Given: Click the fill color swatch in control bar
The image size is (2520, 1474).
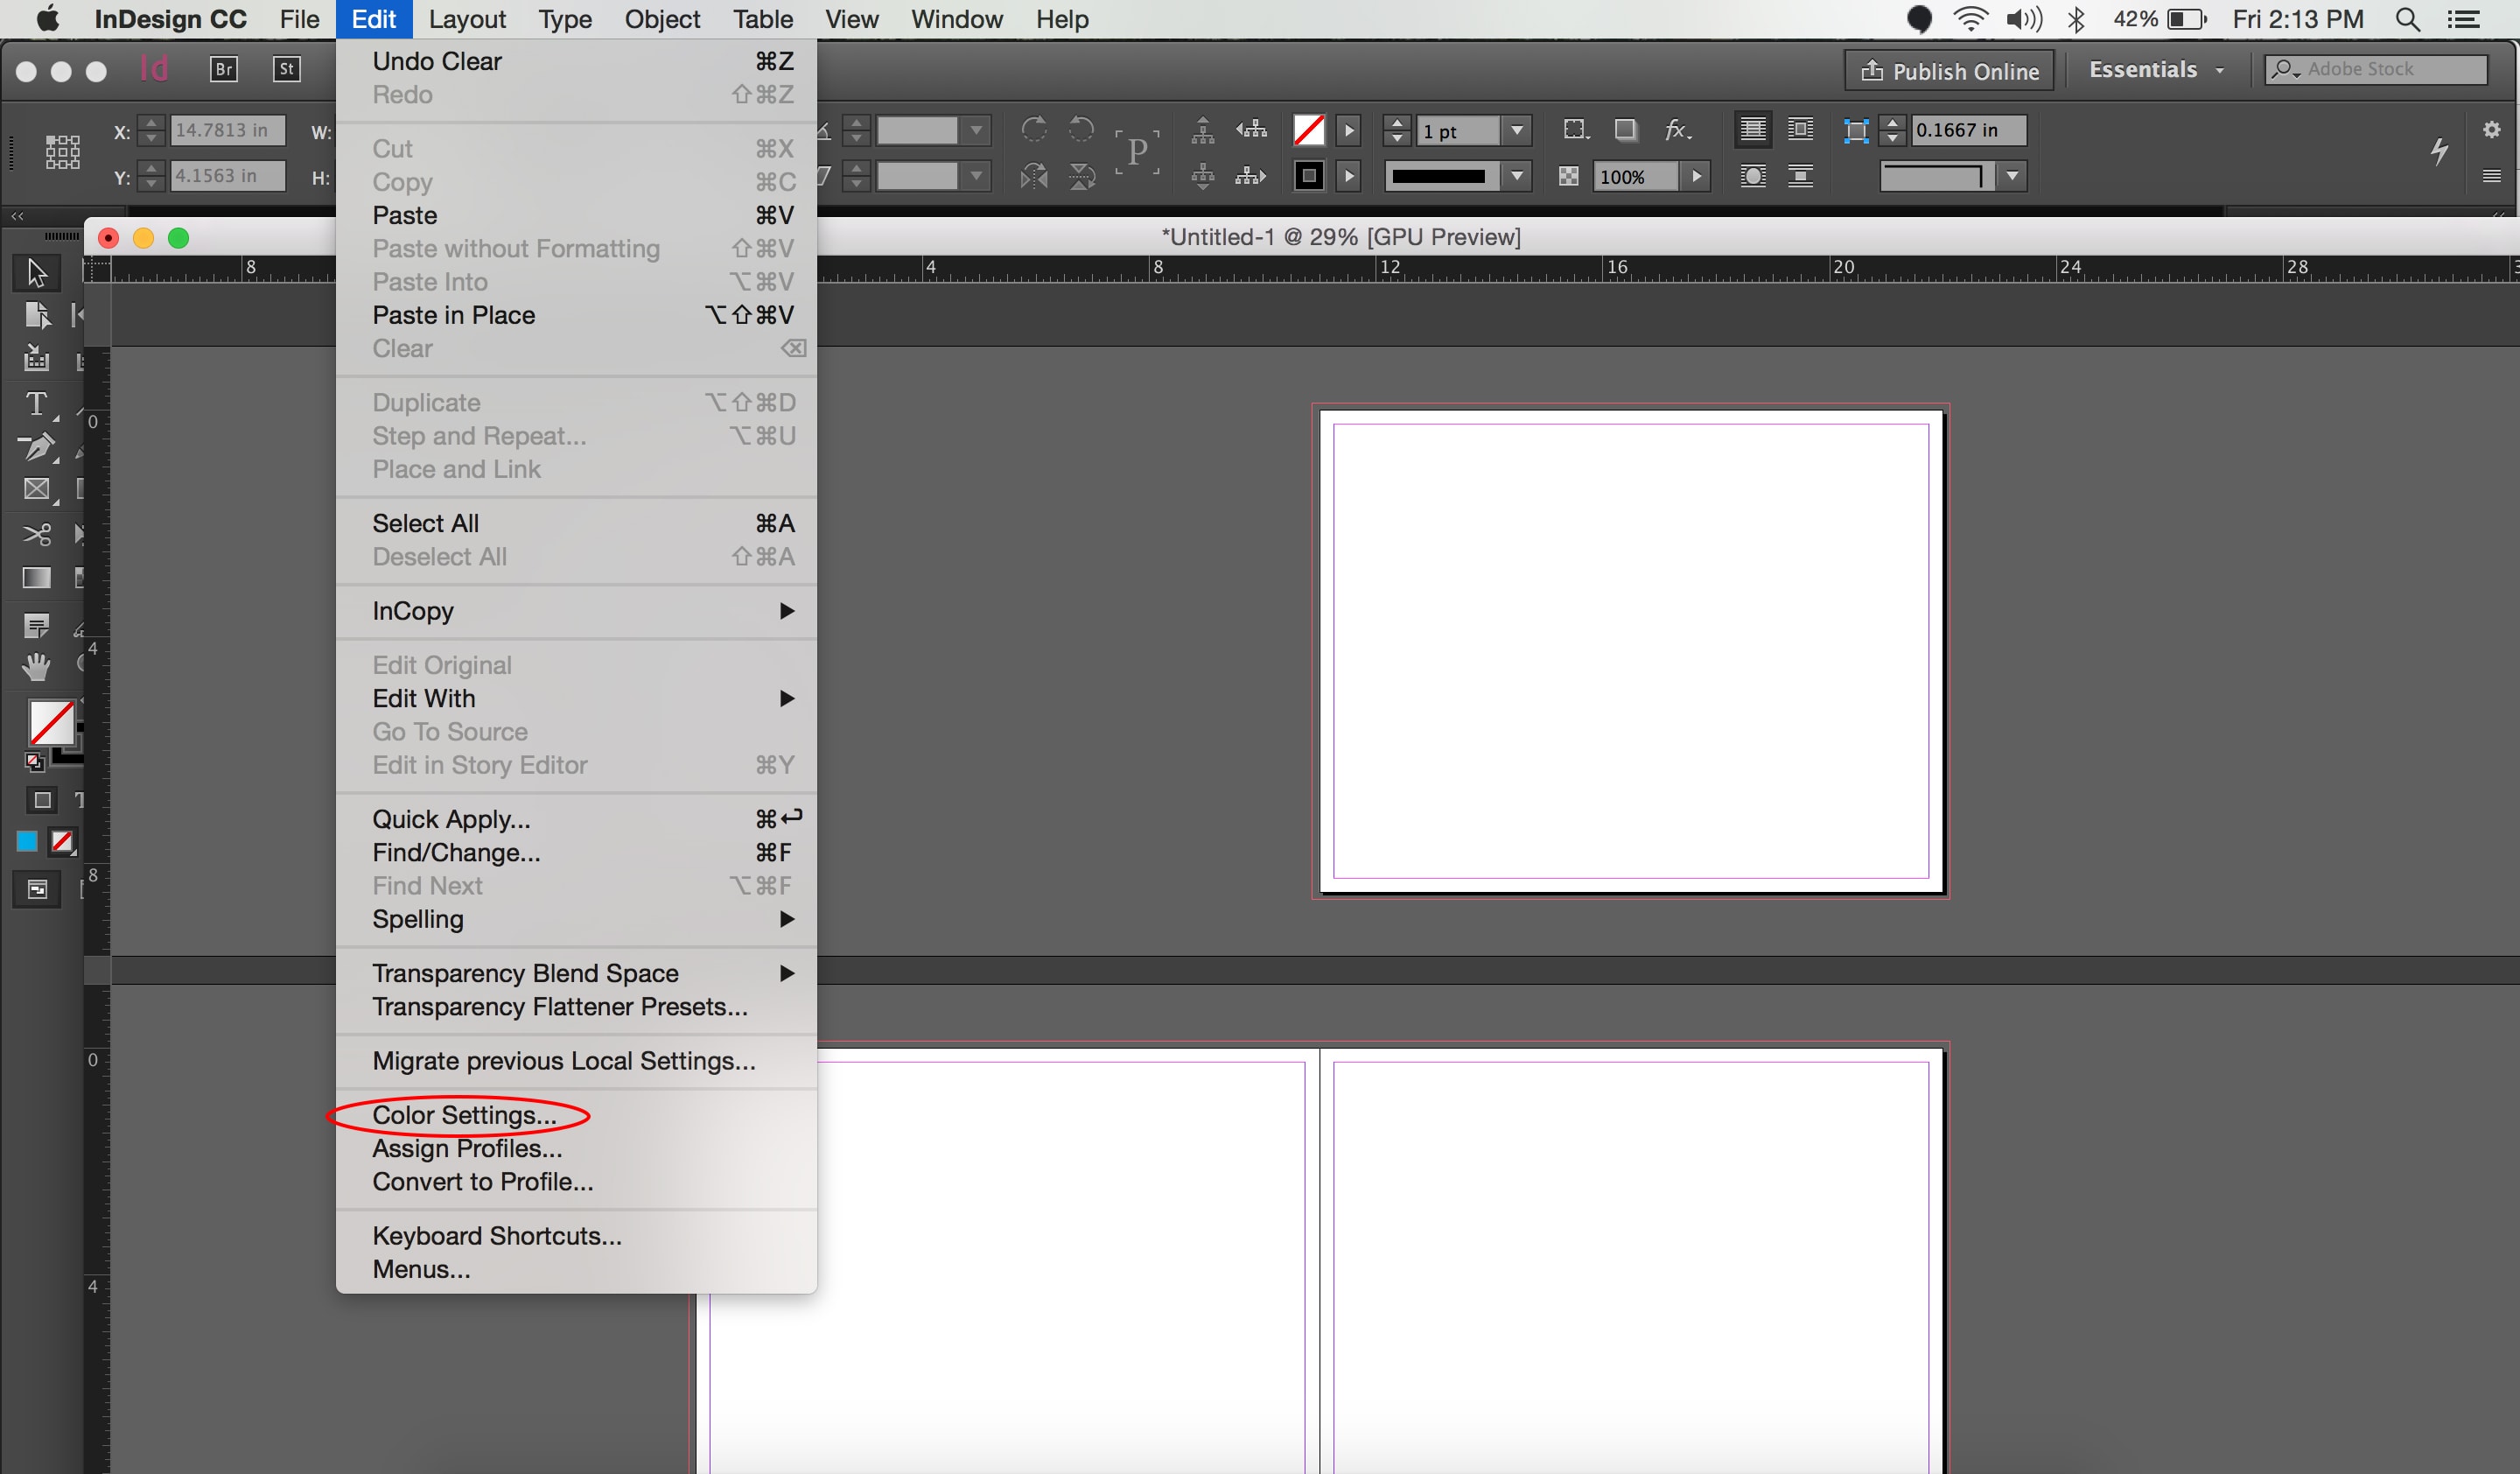Looking at the screenshot, I should pyautogui.click(x=1308, y=130).
